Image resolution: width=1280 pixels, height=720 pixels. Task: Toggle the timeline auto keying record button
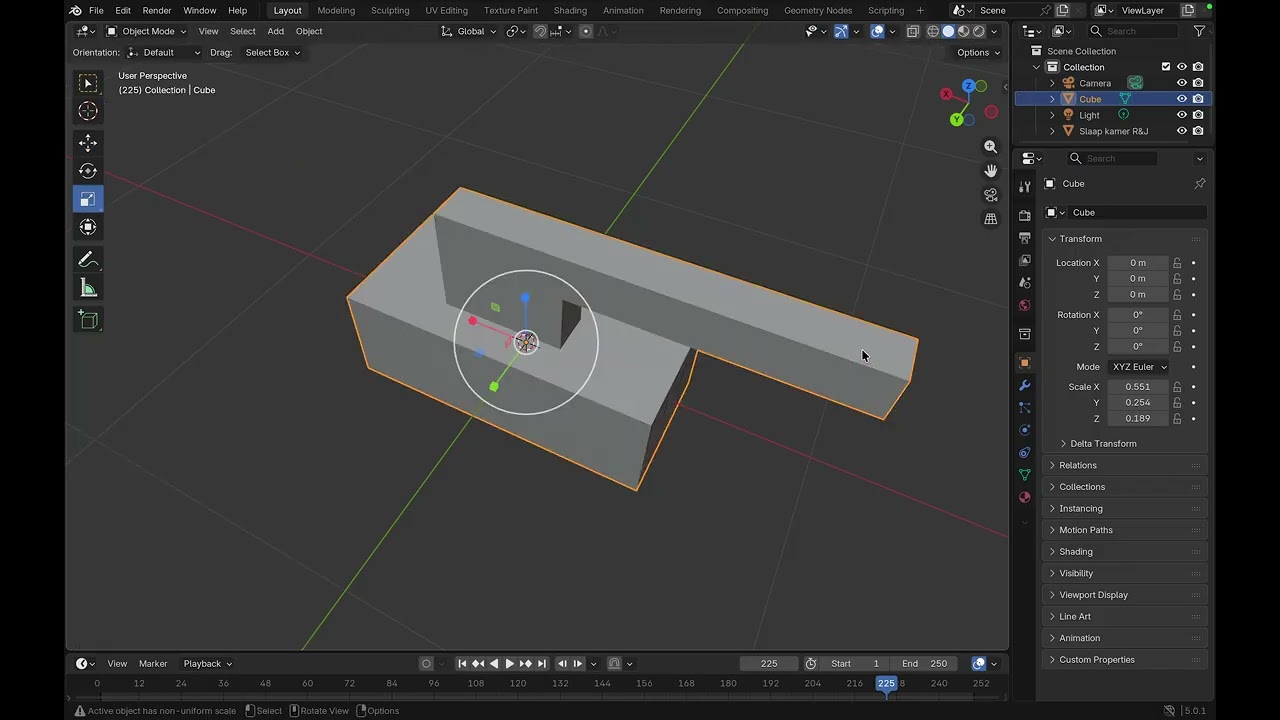coord(427,664)
